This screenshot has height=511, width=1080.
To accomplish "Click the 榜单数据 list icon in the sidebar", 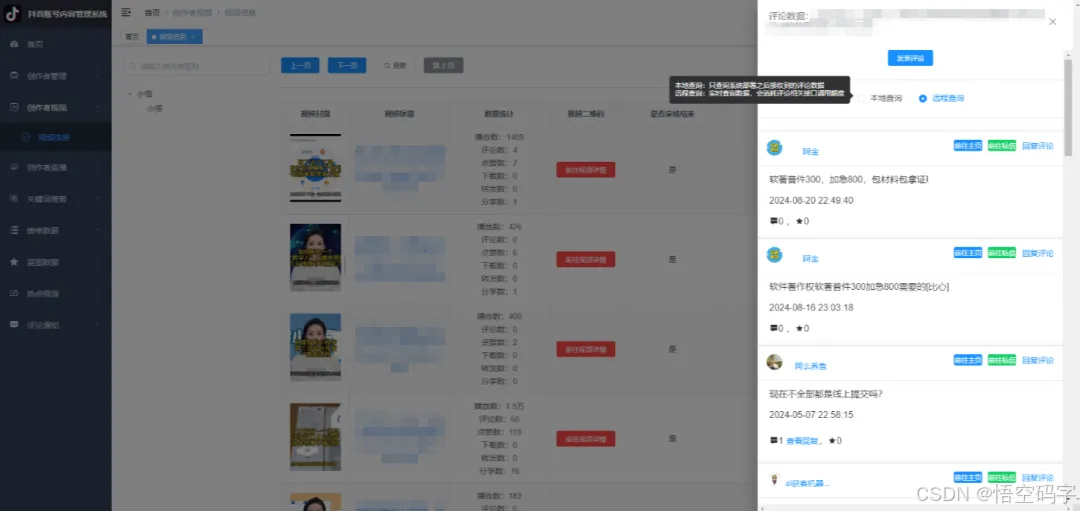I will tap(14, 230).
